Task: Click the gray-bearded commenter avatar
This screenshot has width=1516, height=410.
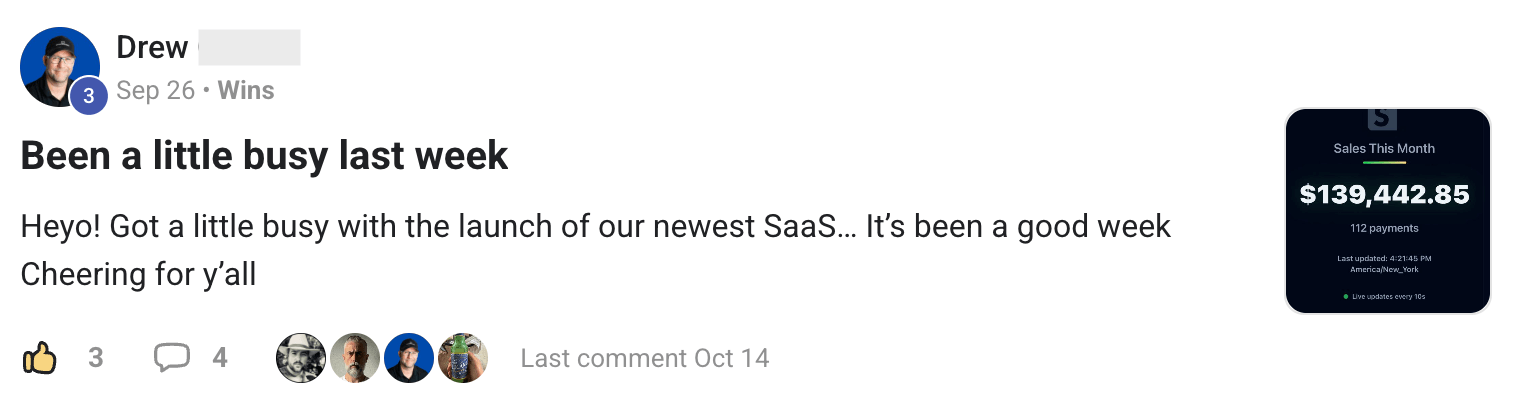Action: pos(354,358)
